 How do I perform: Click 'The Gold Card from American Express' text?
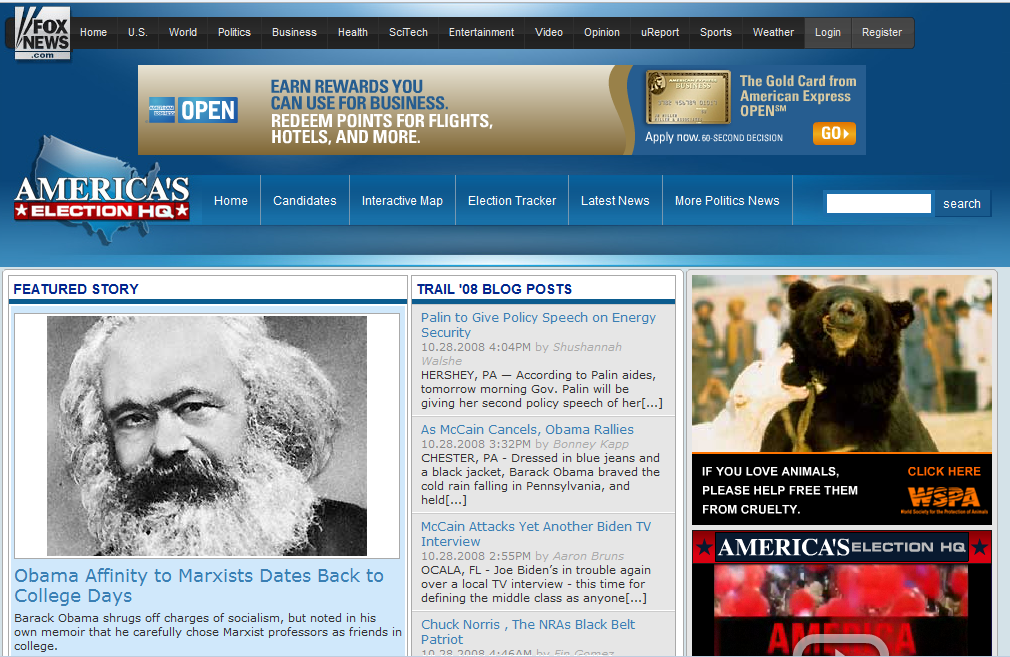click(798, 96)
